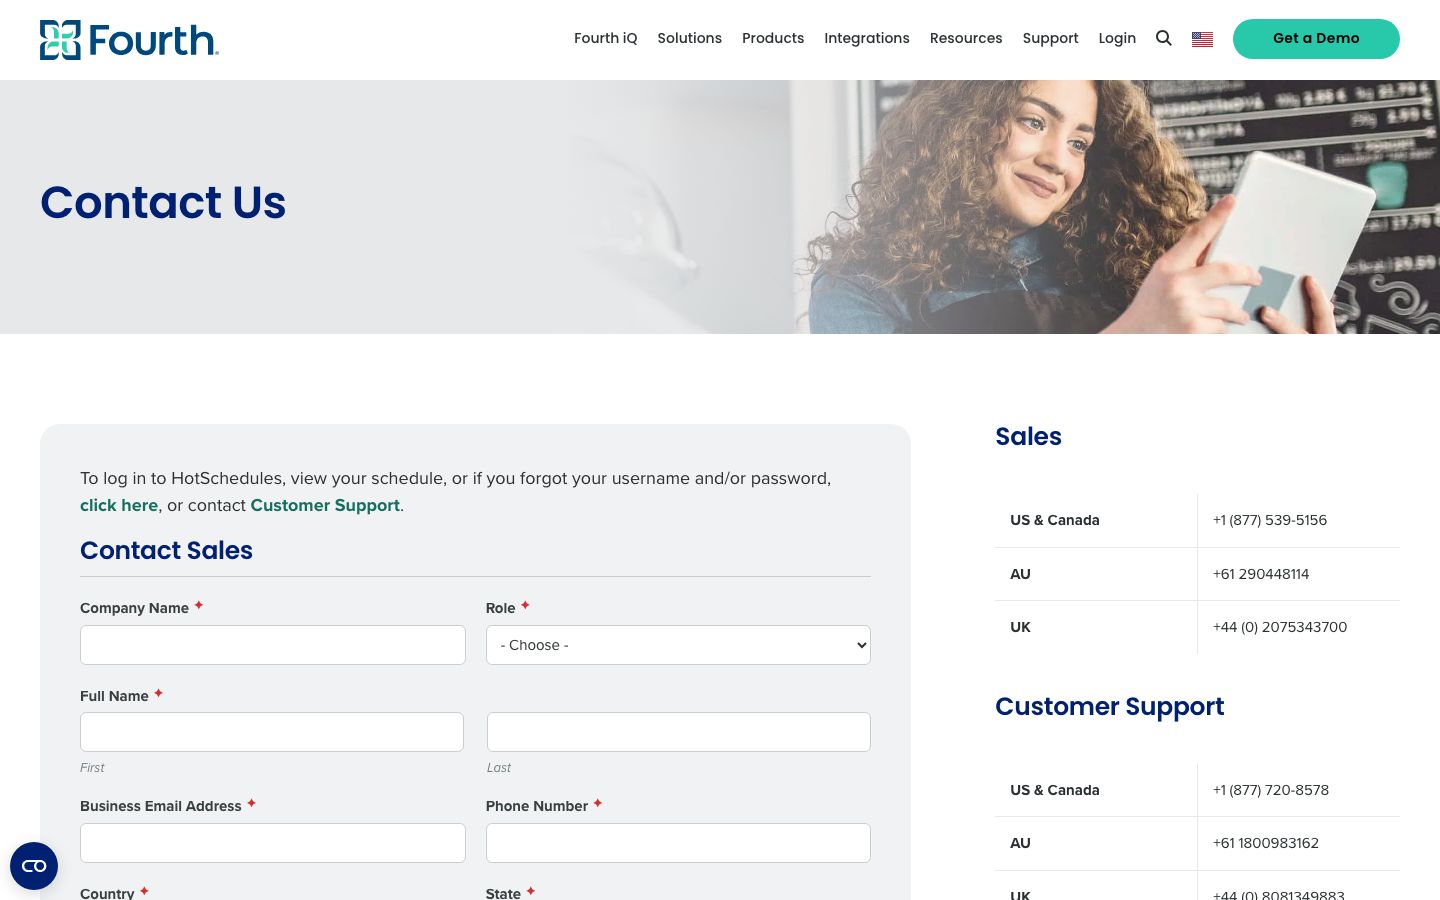Screen dimensions: 1440x900
Task: Click the Get a Demo button
Action: [x=1316, y=39]
